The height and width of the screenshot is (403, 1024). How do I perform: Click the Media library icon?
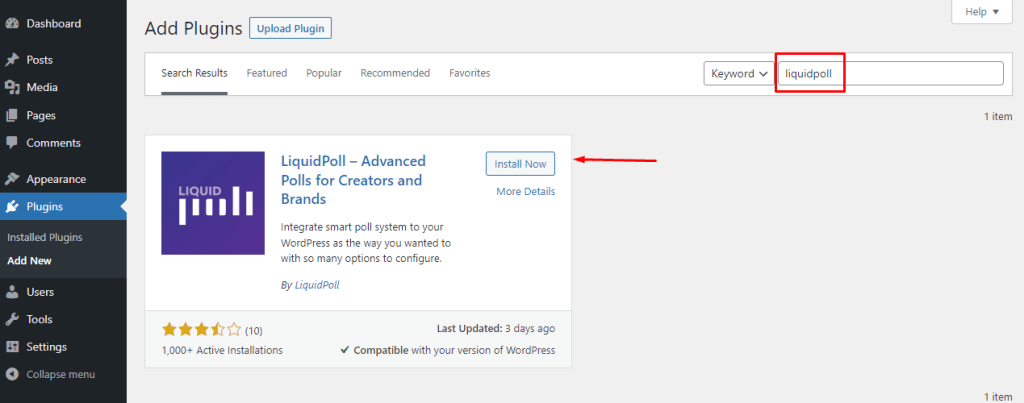12,88
